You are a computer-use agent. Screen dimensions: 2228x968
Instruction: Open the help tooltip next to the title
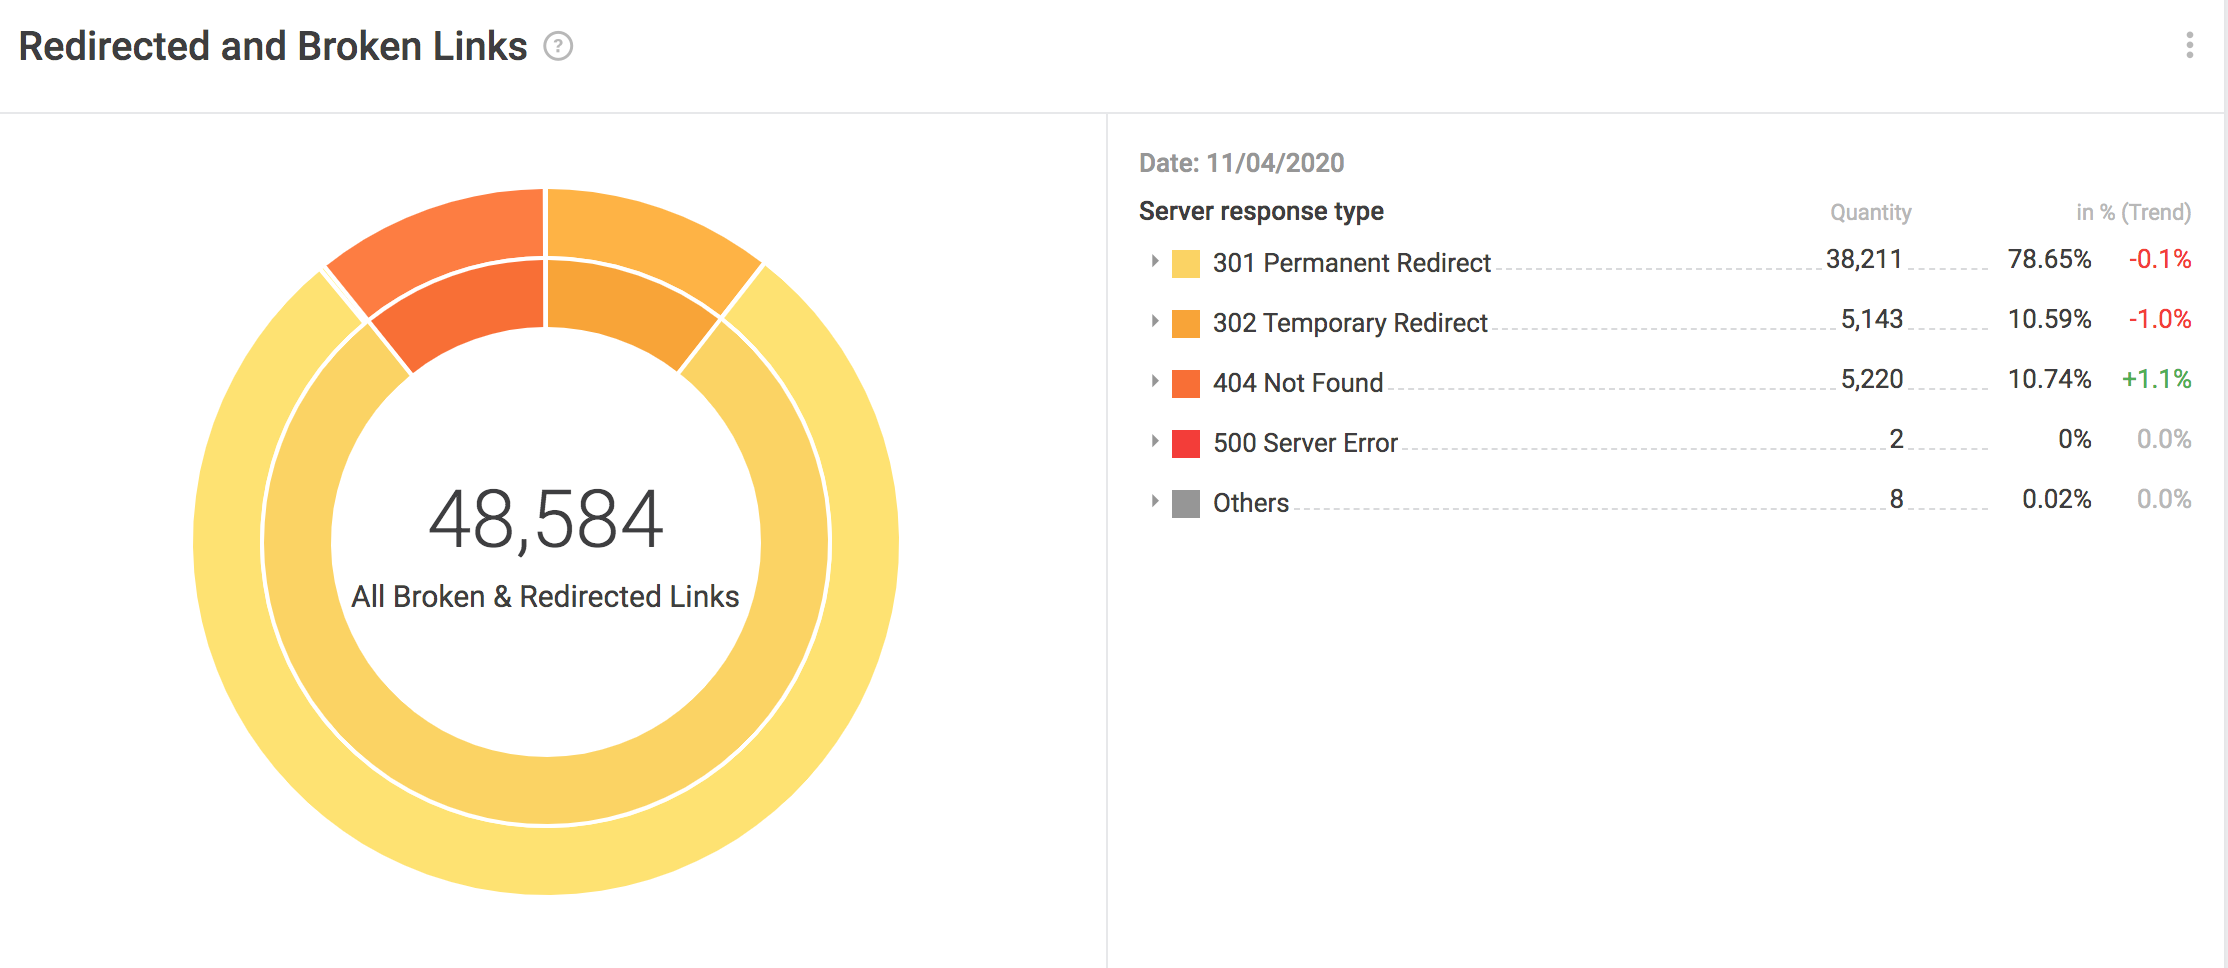558,46
